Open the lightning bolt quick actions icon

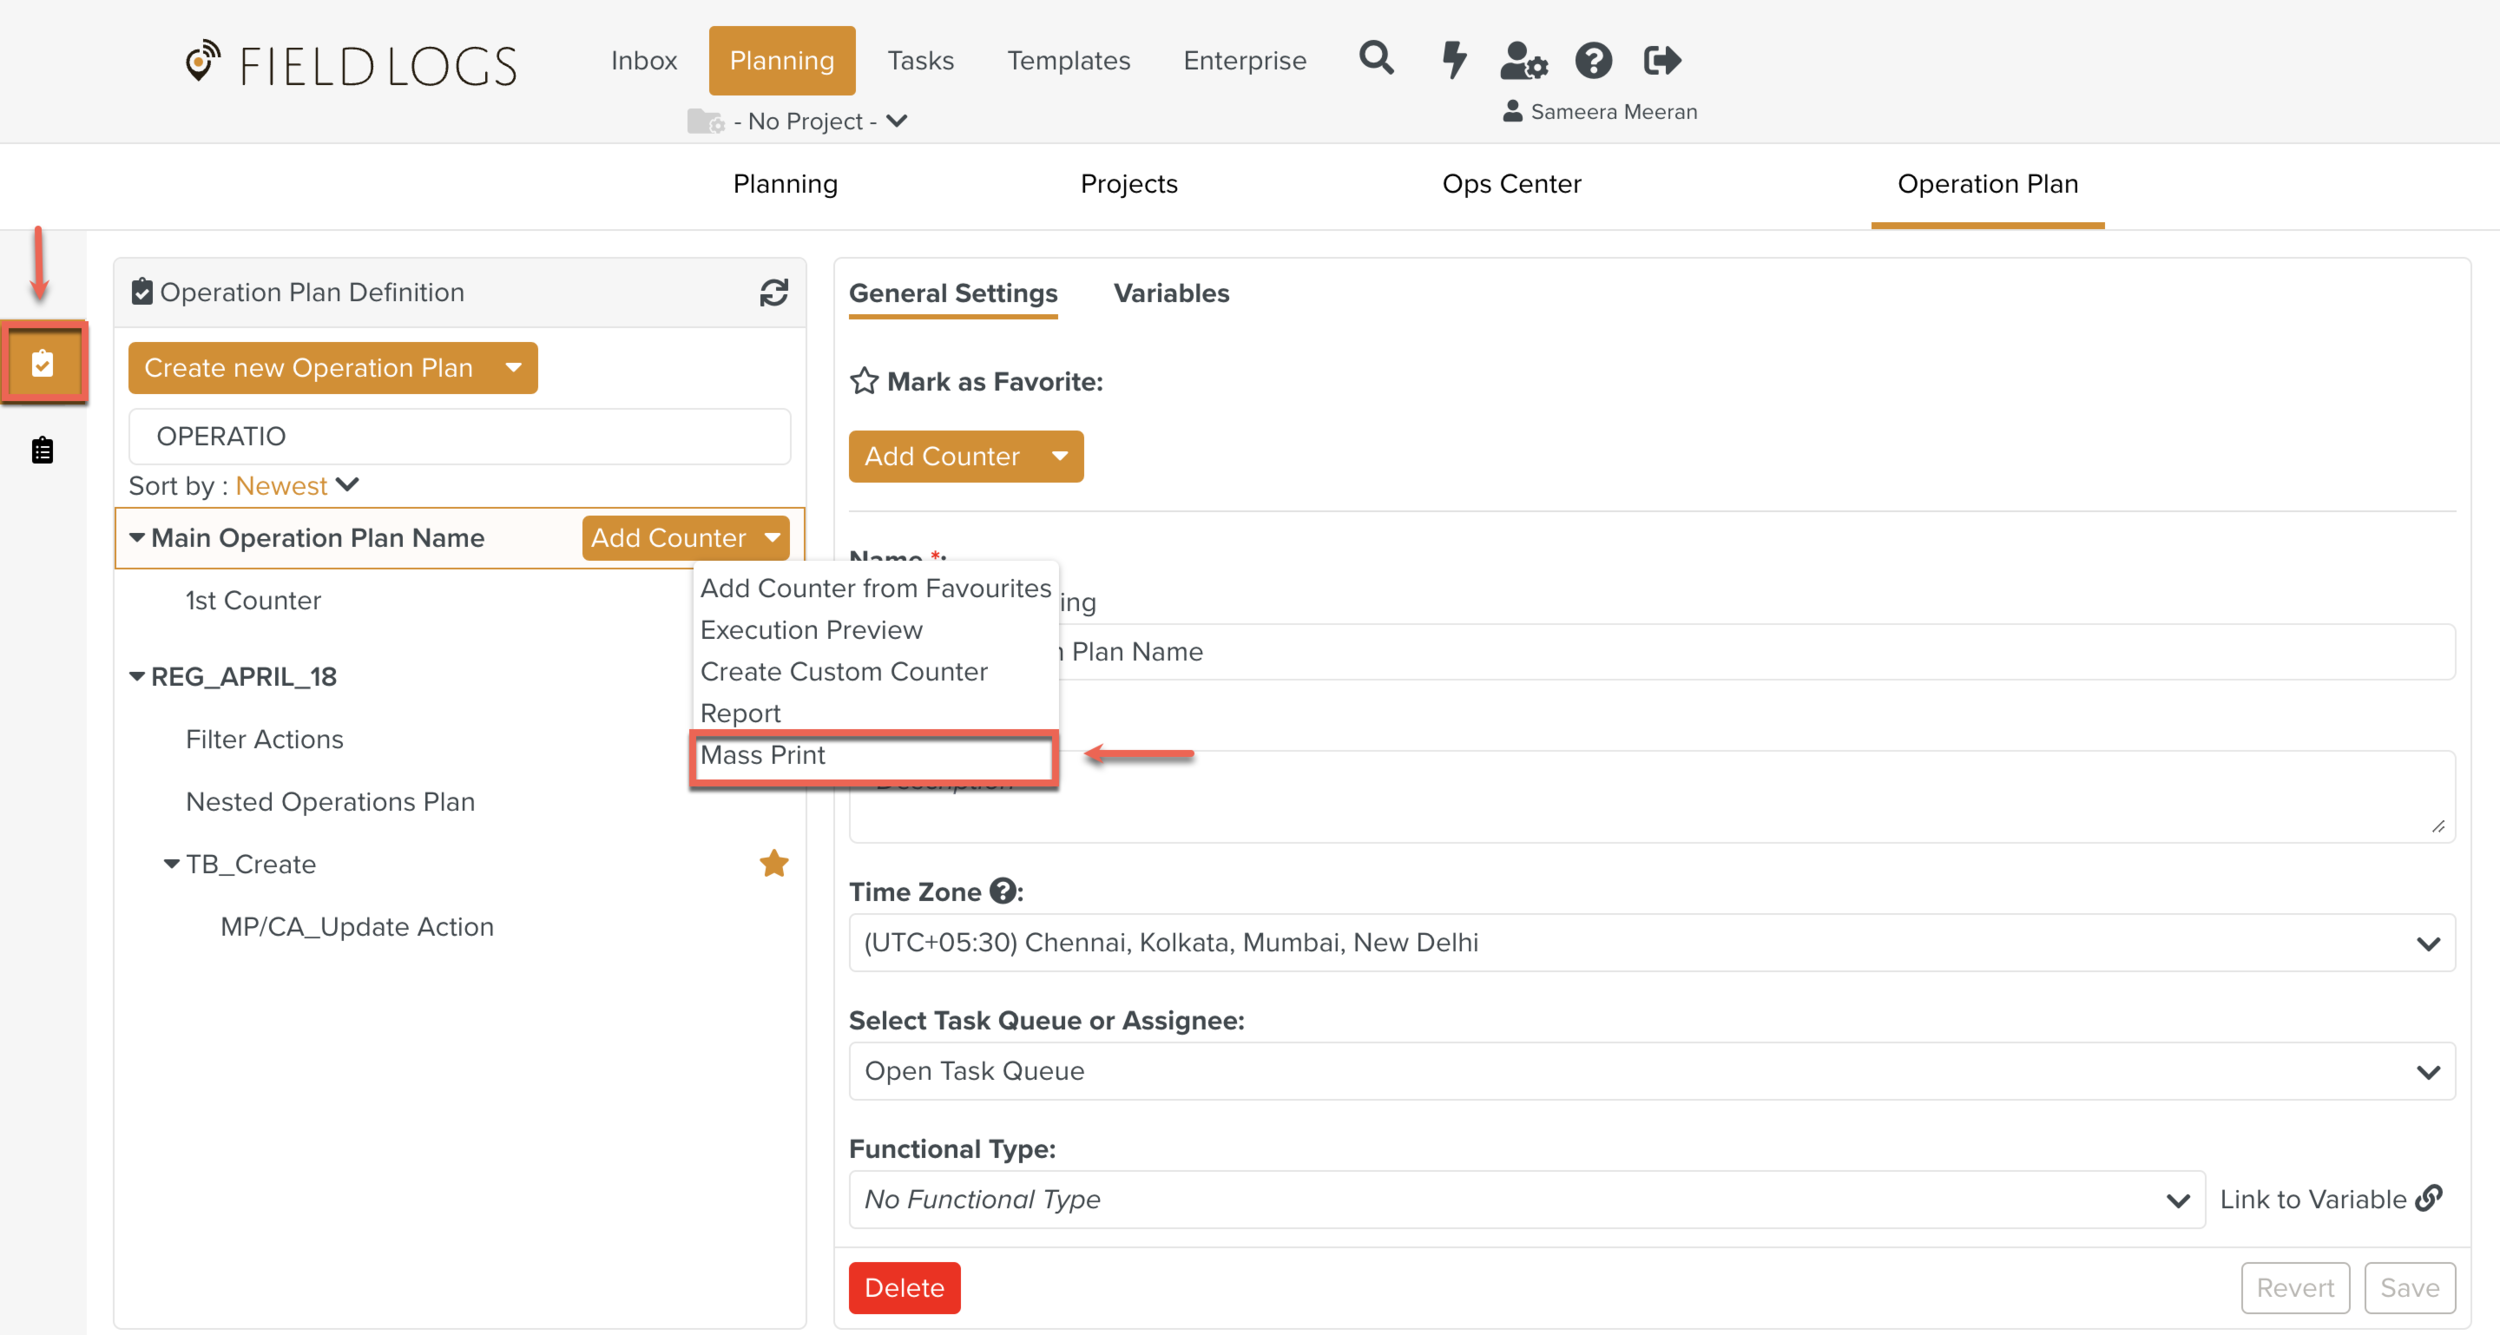[1453, 60]
